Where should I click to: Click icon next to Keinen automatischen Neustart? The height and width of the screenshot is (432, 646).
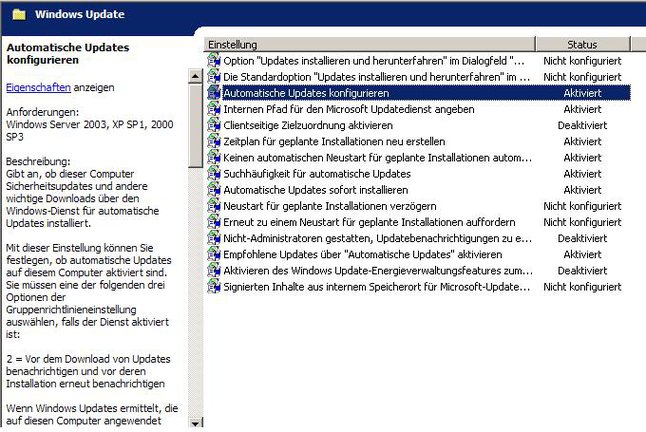click(214, 157)
